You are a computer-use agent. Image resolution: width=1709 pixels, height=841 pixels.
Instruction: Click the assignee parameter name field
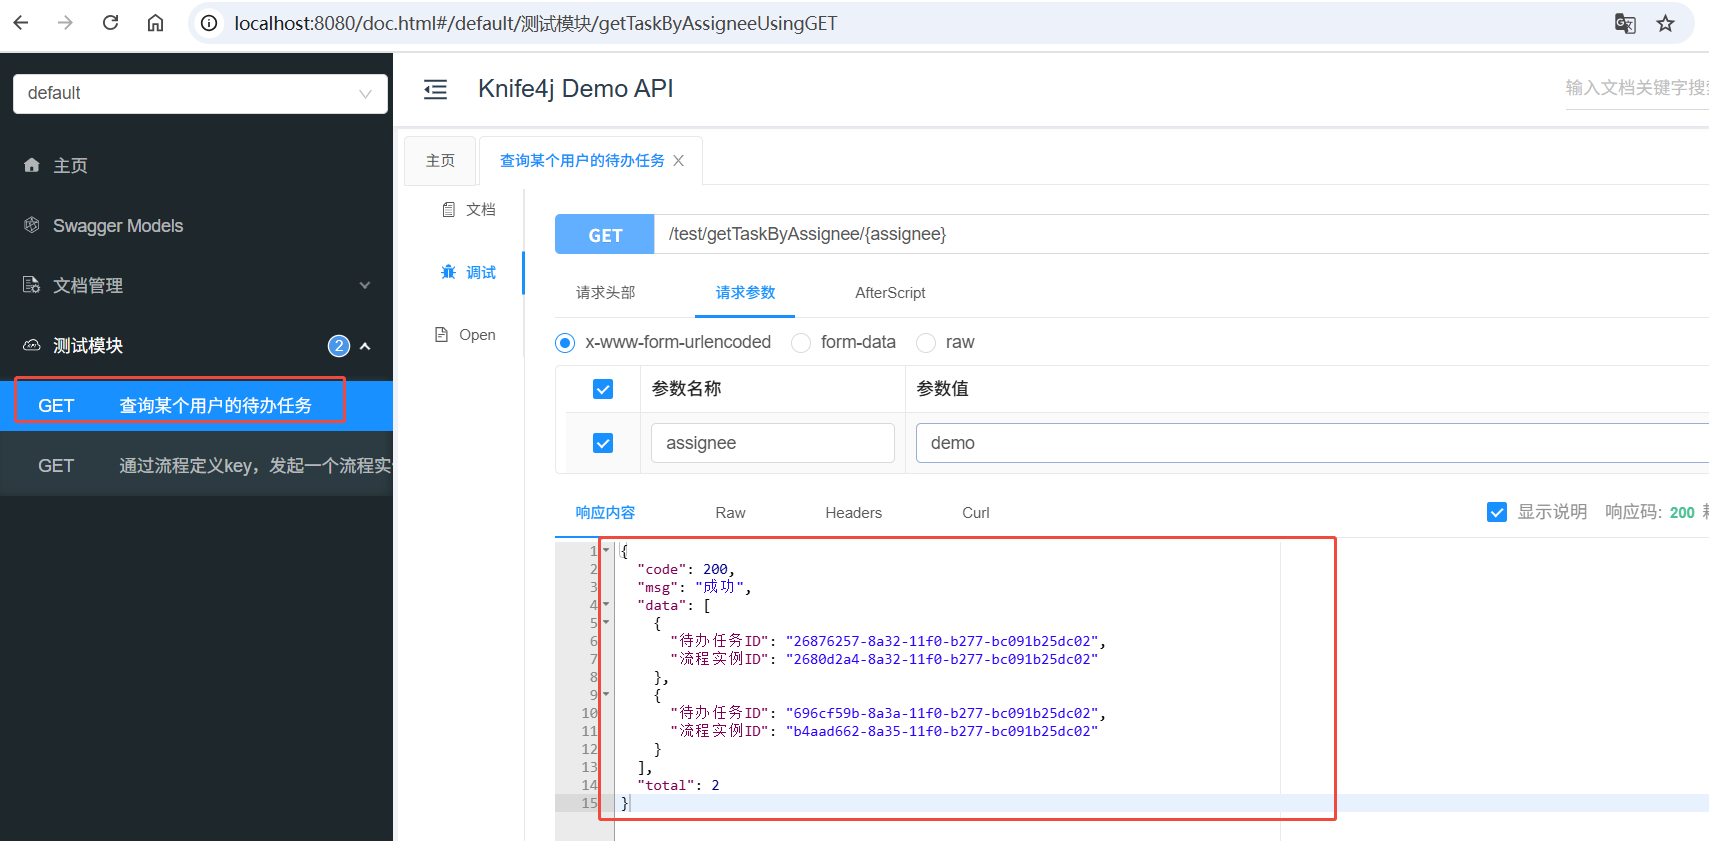[x=772, y=443]
